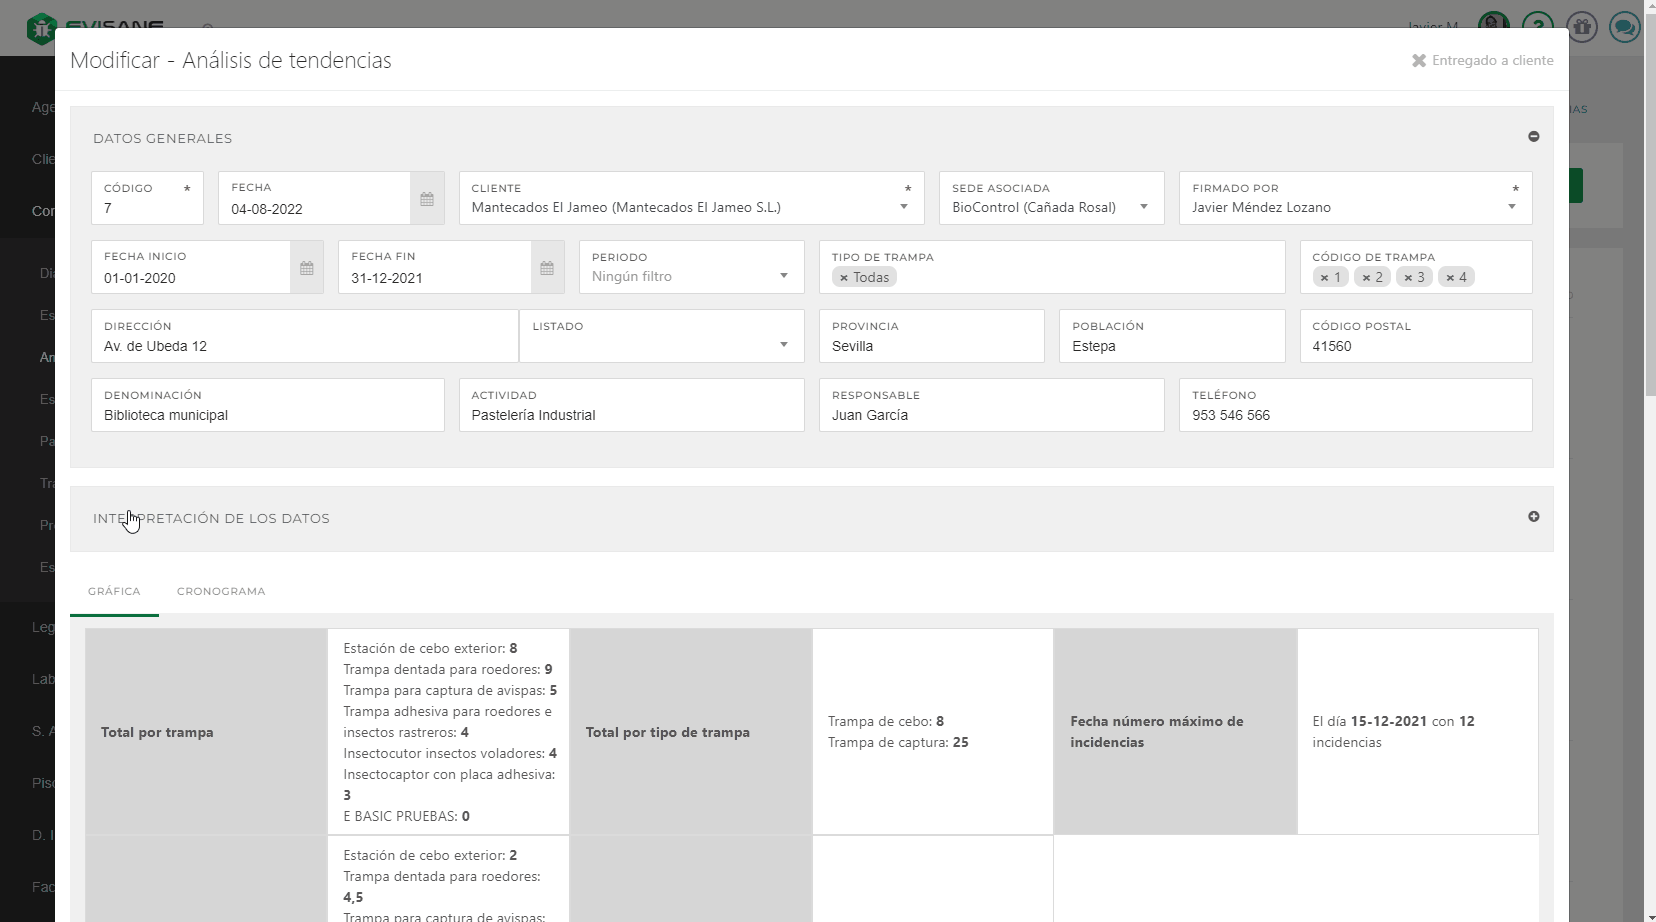This screenshot has height=922, width=1656.
Task: Select the Gráfica tab
Action: (114, 592)
